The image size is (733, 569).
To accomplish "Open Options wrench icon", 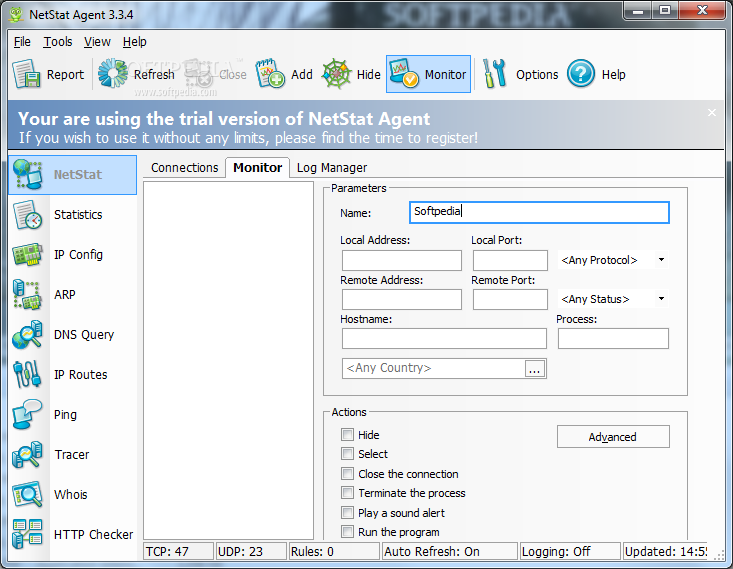I will tap(495, 73).
